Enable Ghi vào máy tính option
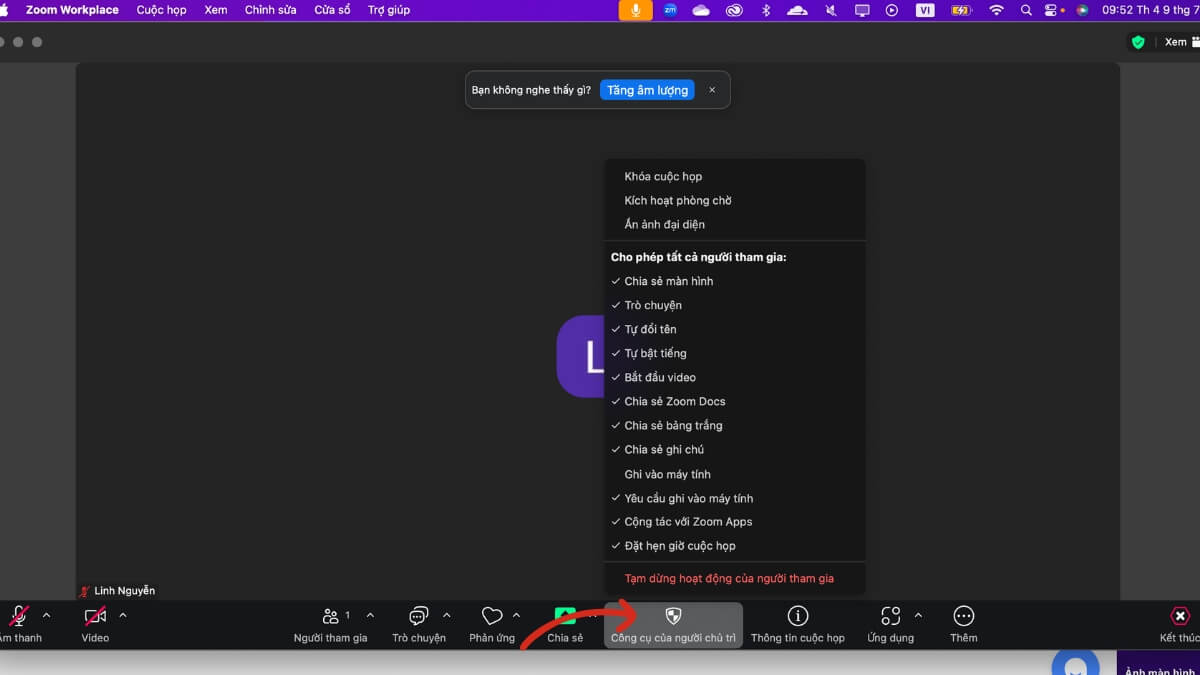This screenshot has width=1200, height=675. click(x=667, y=474)
